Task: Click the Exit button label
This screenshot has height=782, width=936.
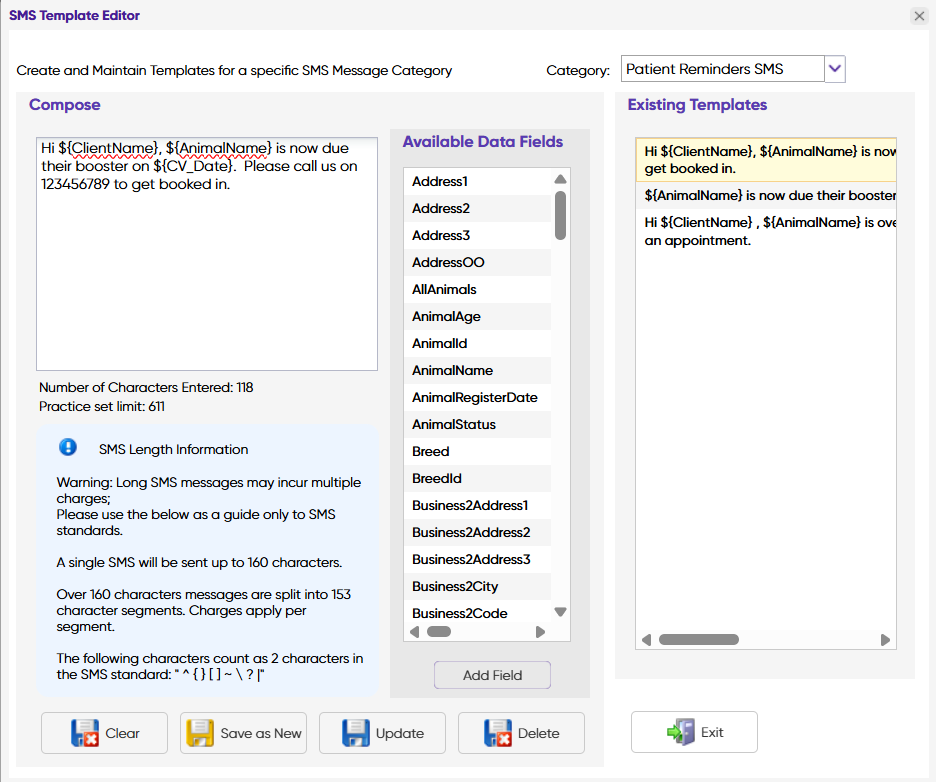Action: 712,732
